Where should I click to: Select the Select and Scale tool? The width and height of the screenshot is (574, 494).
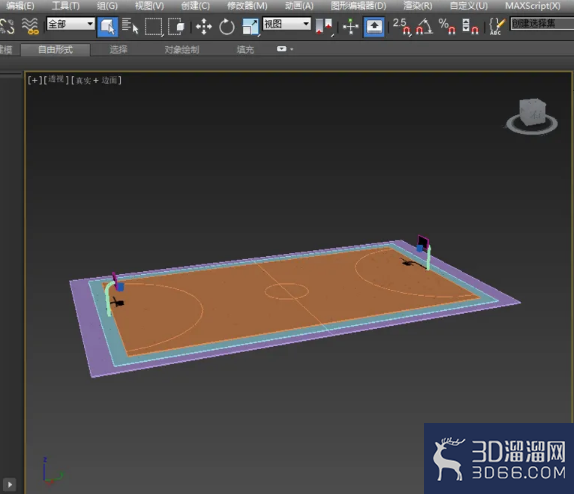pos(250,27)
